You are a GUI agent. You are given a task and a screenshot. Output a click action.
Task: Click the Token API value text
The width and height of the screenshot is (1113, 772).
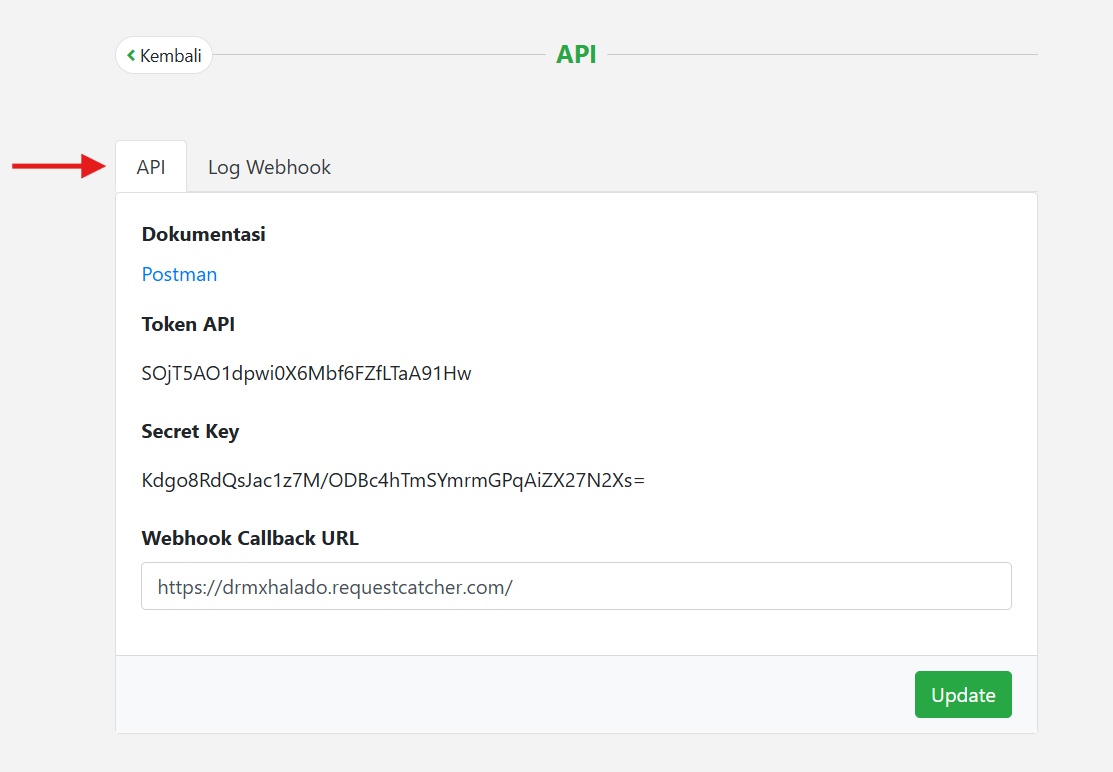click(x=306, y=374)
